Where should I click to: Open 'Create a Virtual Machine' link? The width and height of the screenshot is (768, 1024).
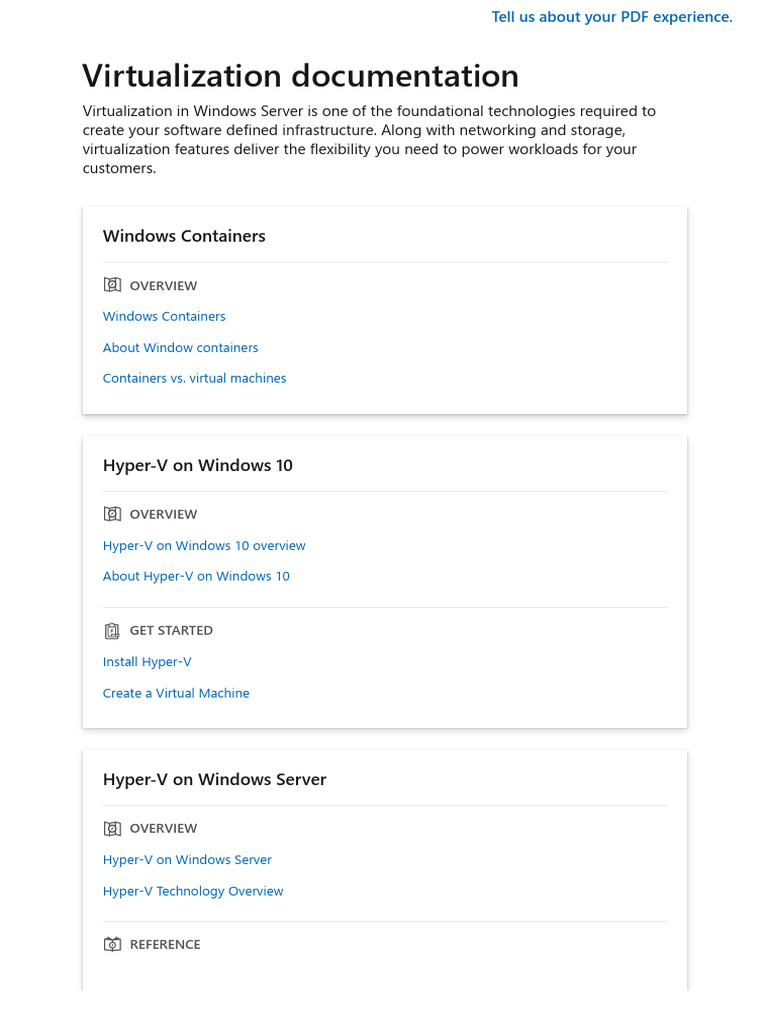[x=176, y=693]
